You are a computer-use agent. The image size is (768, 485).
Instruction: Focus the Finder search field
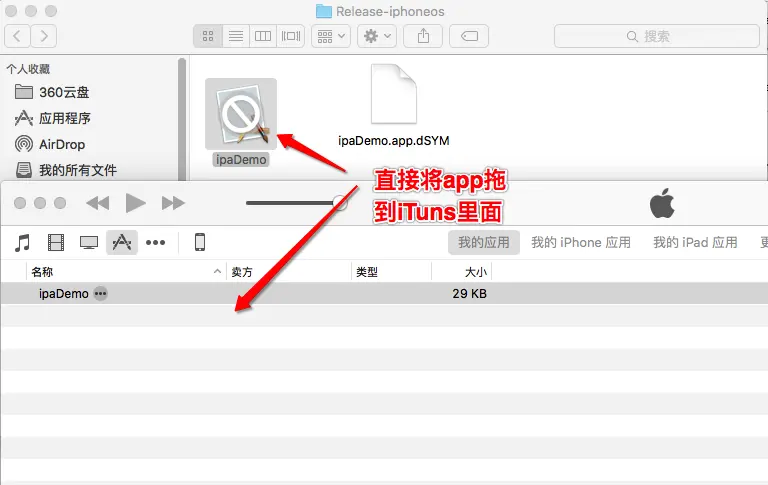(x=656, y=36)
